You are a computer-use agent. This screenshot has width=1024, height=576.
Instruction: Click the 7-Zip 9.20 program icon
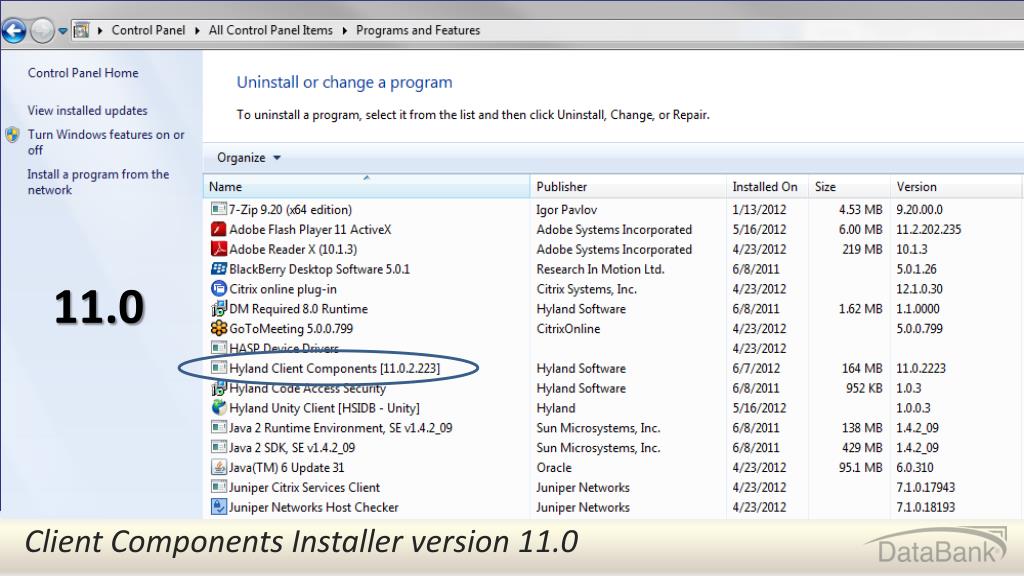(x=219, y=209)
